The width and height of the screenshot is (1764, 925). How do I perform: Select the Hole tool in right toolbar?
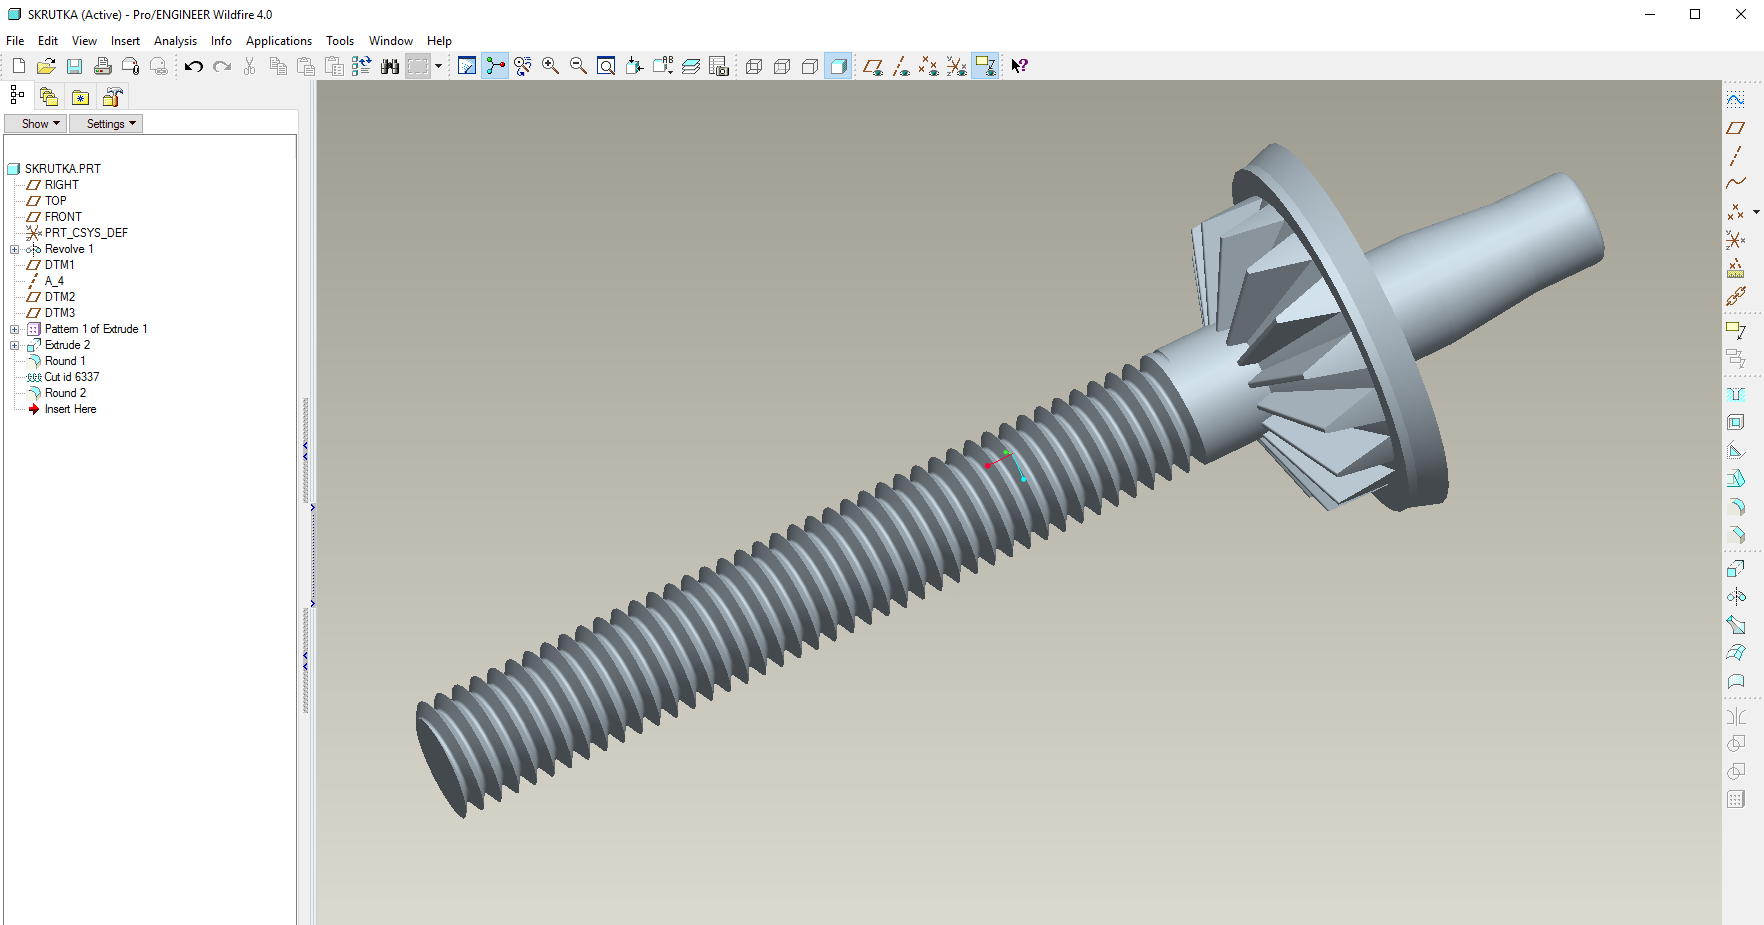(x=1736, y=394)
